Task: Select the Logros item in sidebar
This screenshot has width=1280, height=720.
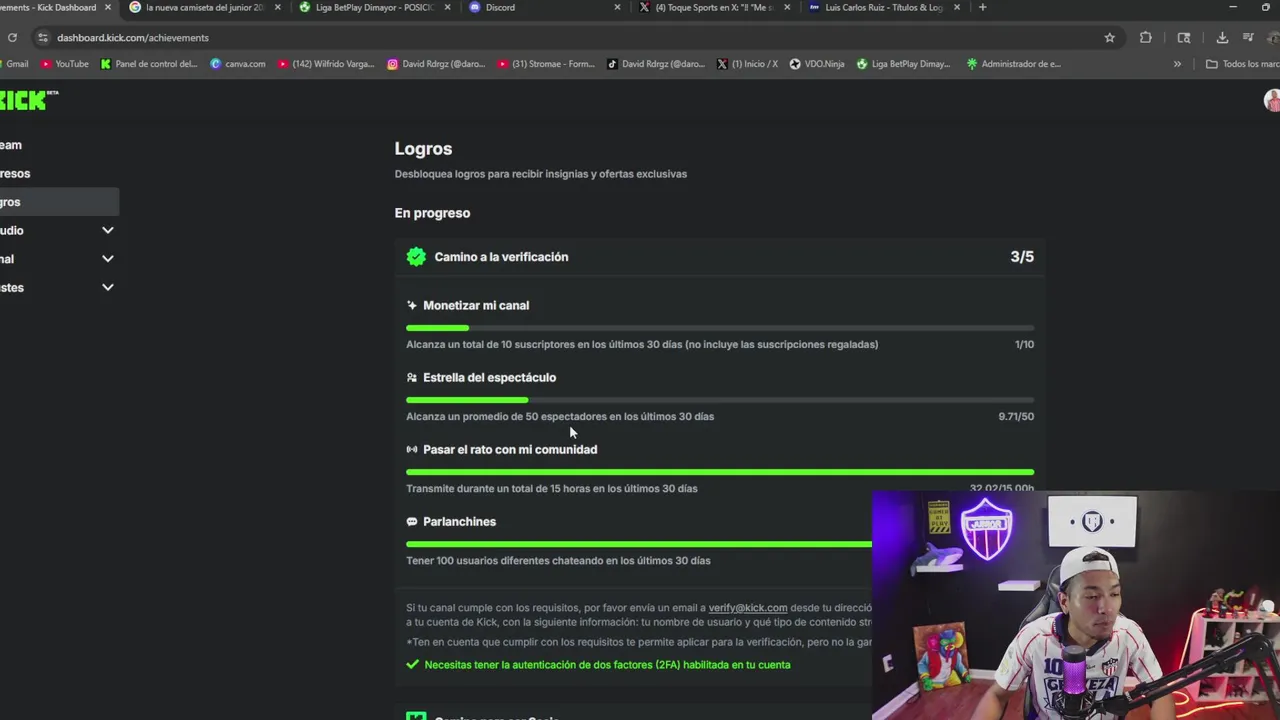Action: coord(58,202)
